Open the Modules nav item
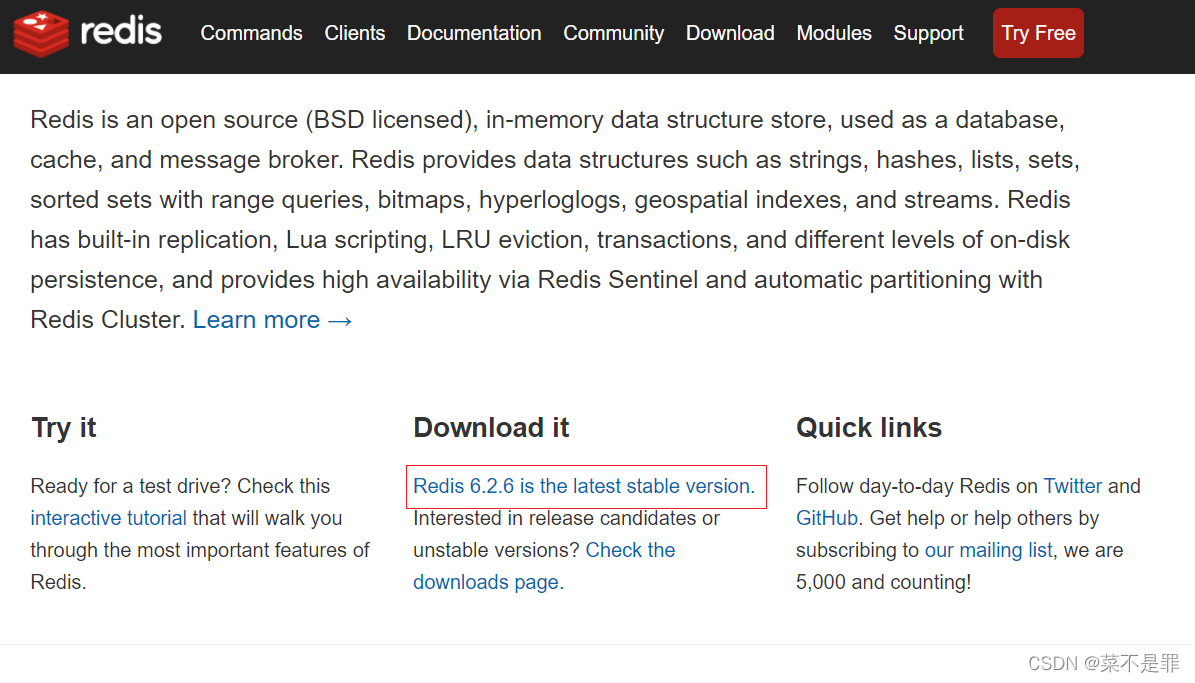This screenshot has height=683, width=1195. [834, 33]
